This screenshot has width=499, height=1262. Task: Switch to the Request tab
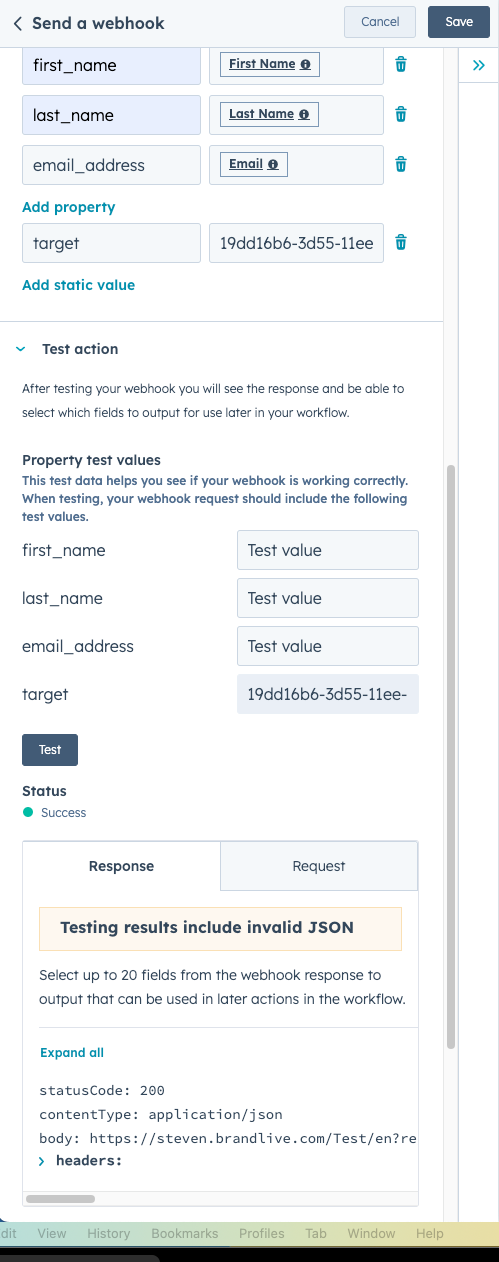[x=319, y=866]
